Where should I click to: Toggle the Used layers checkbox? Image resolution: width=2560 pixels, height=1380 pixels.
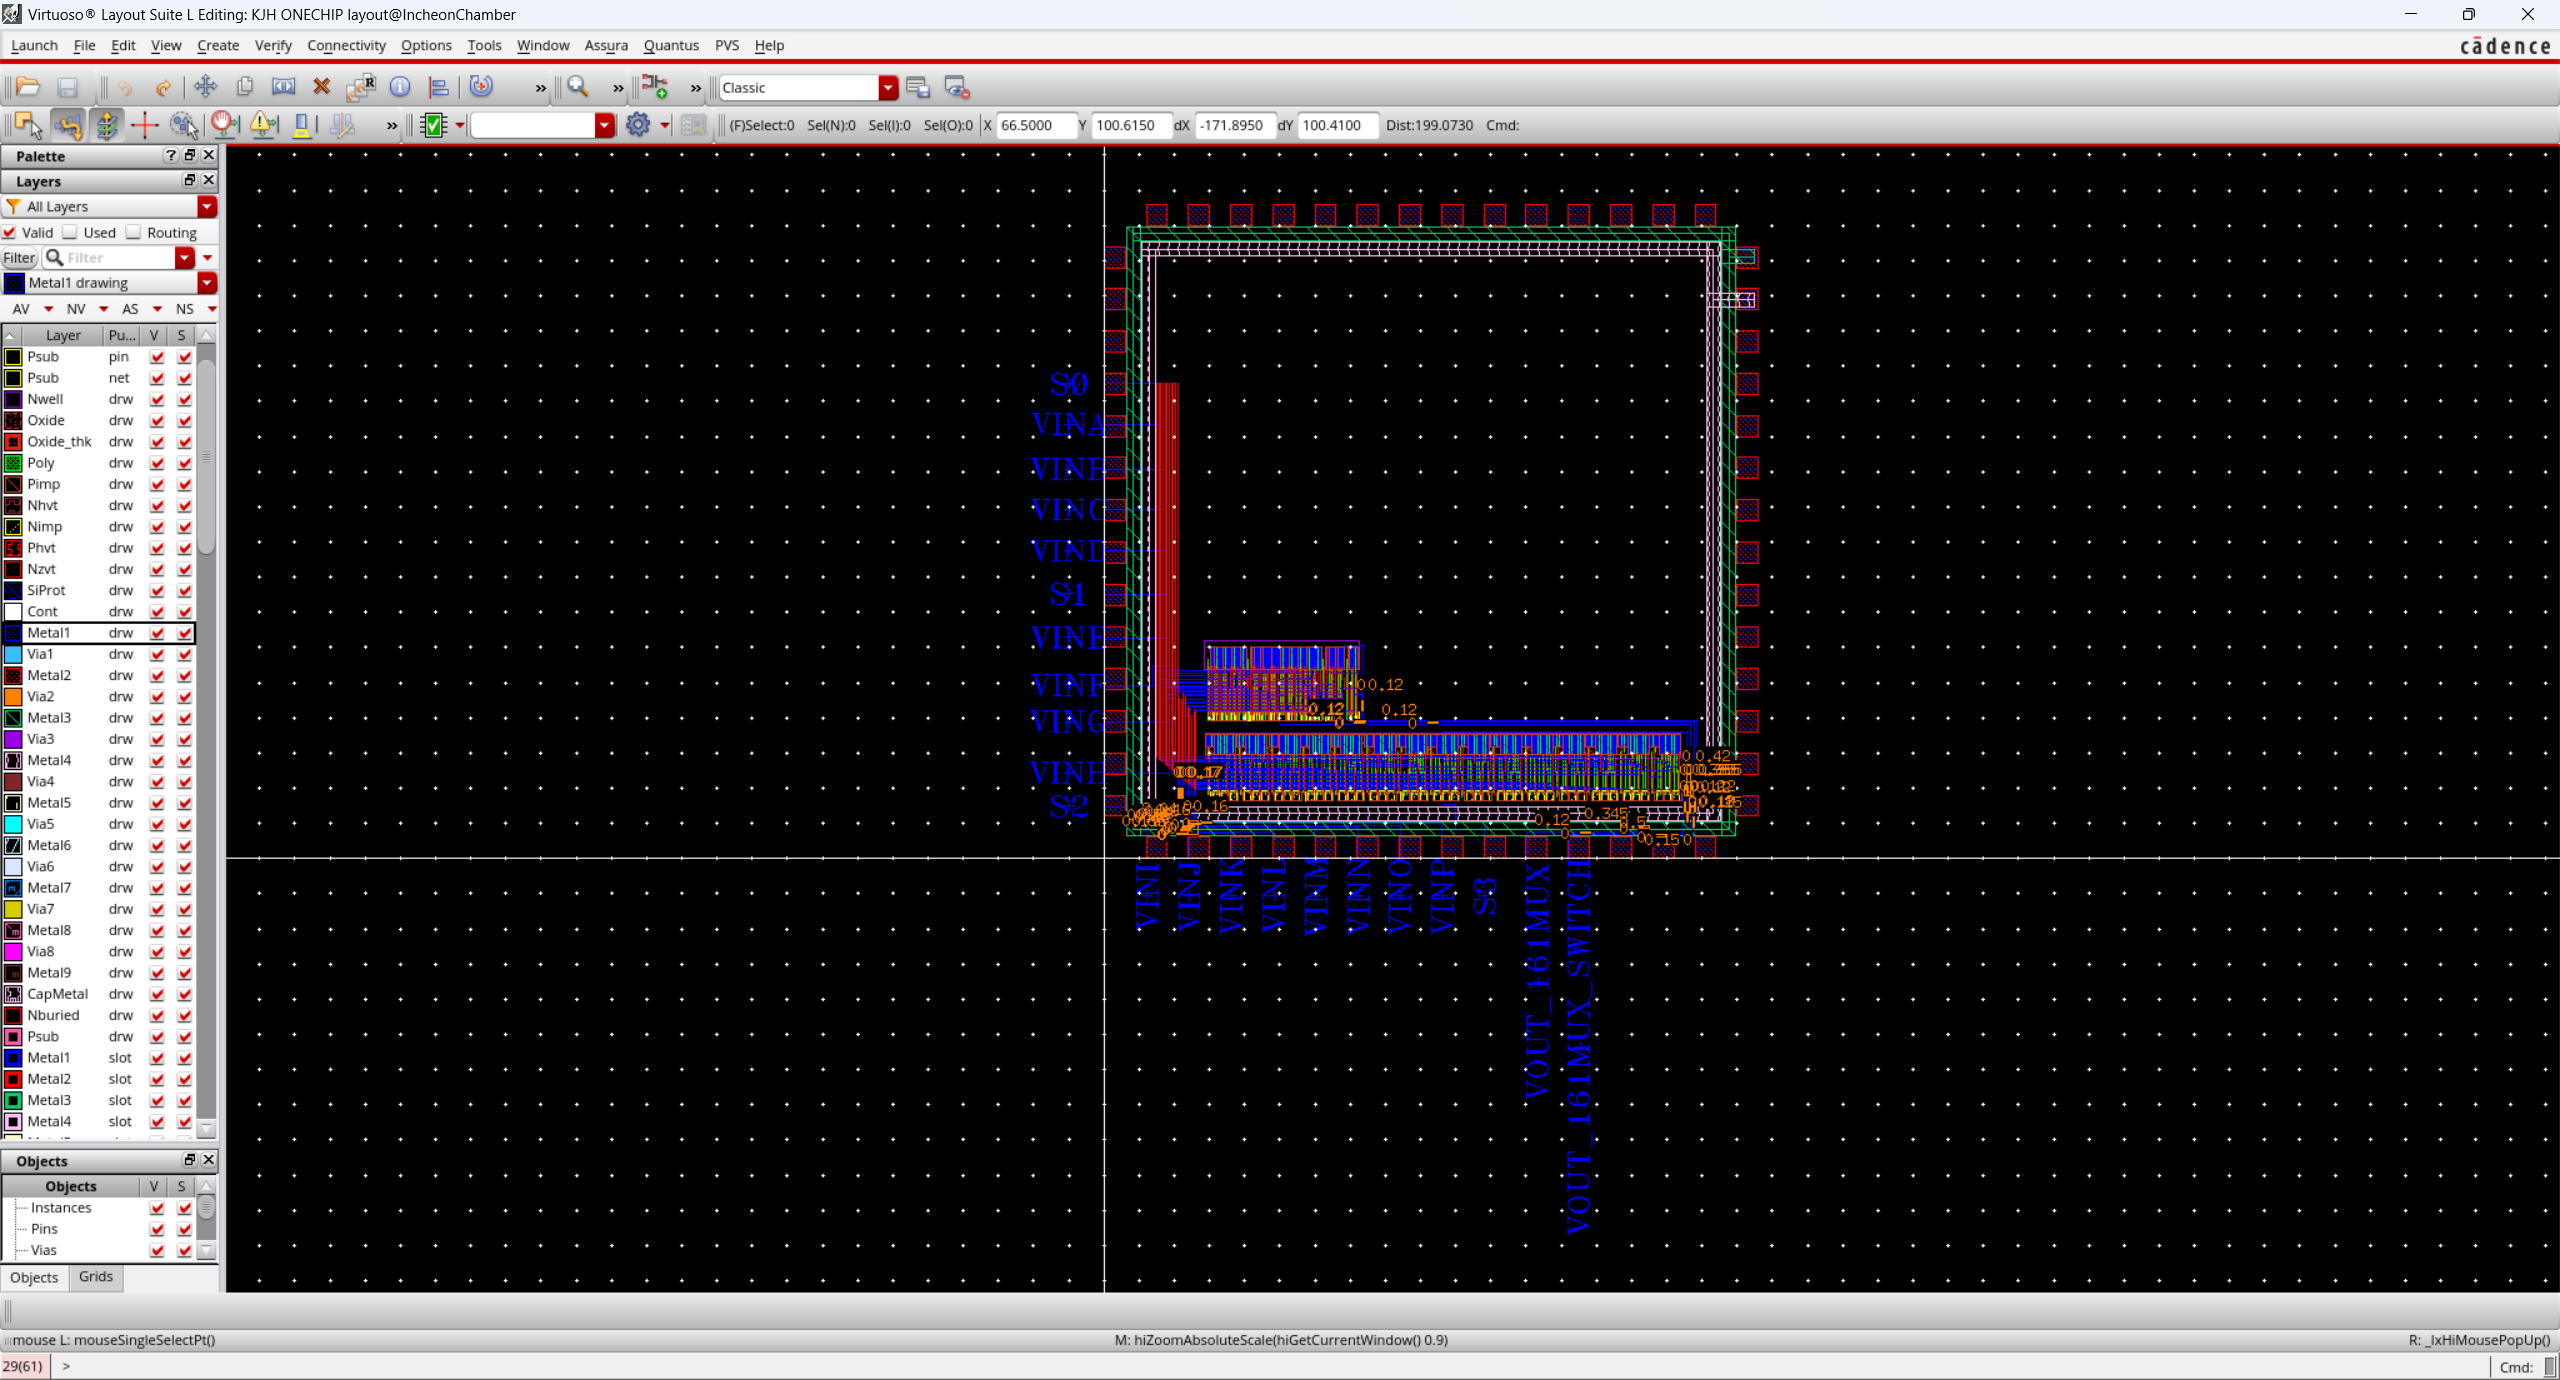coord(71,232)
